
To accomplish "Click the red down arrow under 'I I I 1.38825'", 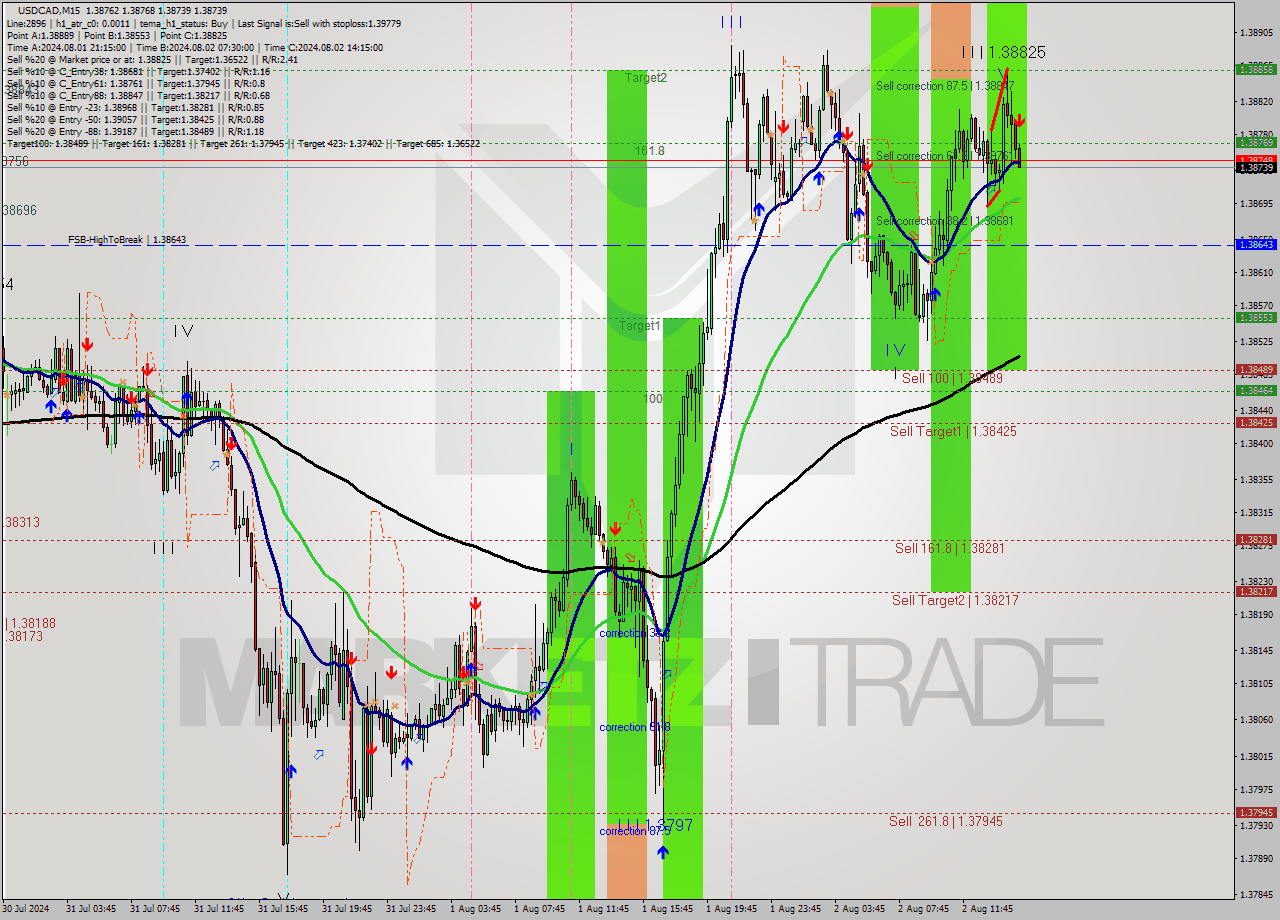I will tap(1018, 120).
